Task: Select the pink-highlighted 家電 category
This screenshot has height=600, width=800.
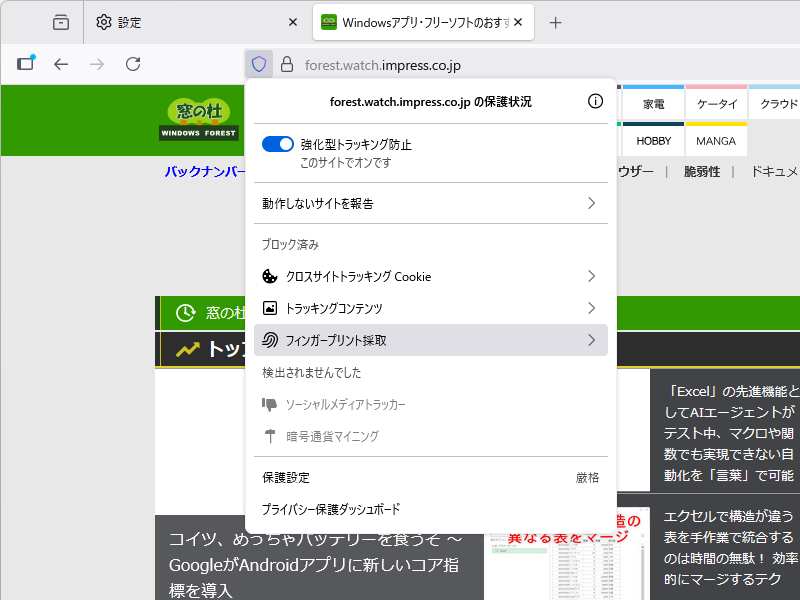Action: tap(652, 101)
